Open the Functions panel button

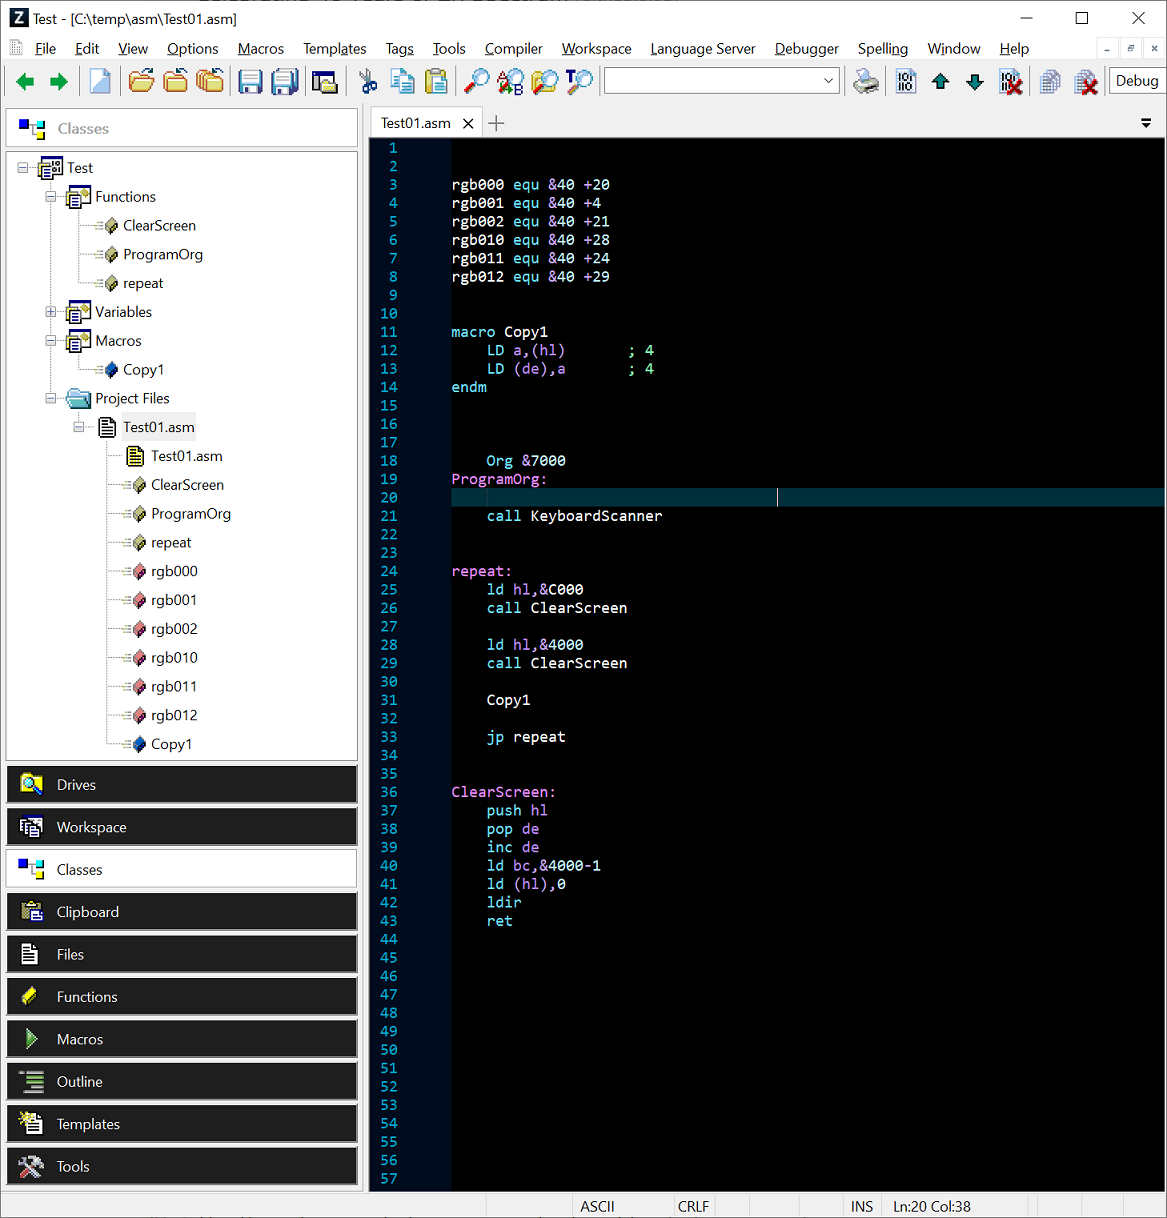pyautogui.click(x=182, y=997)
